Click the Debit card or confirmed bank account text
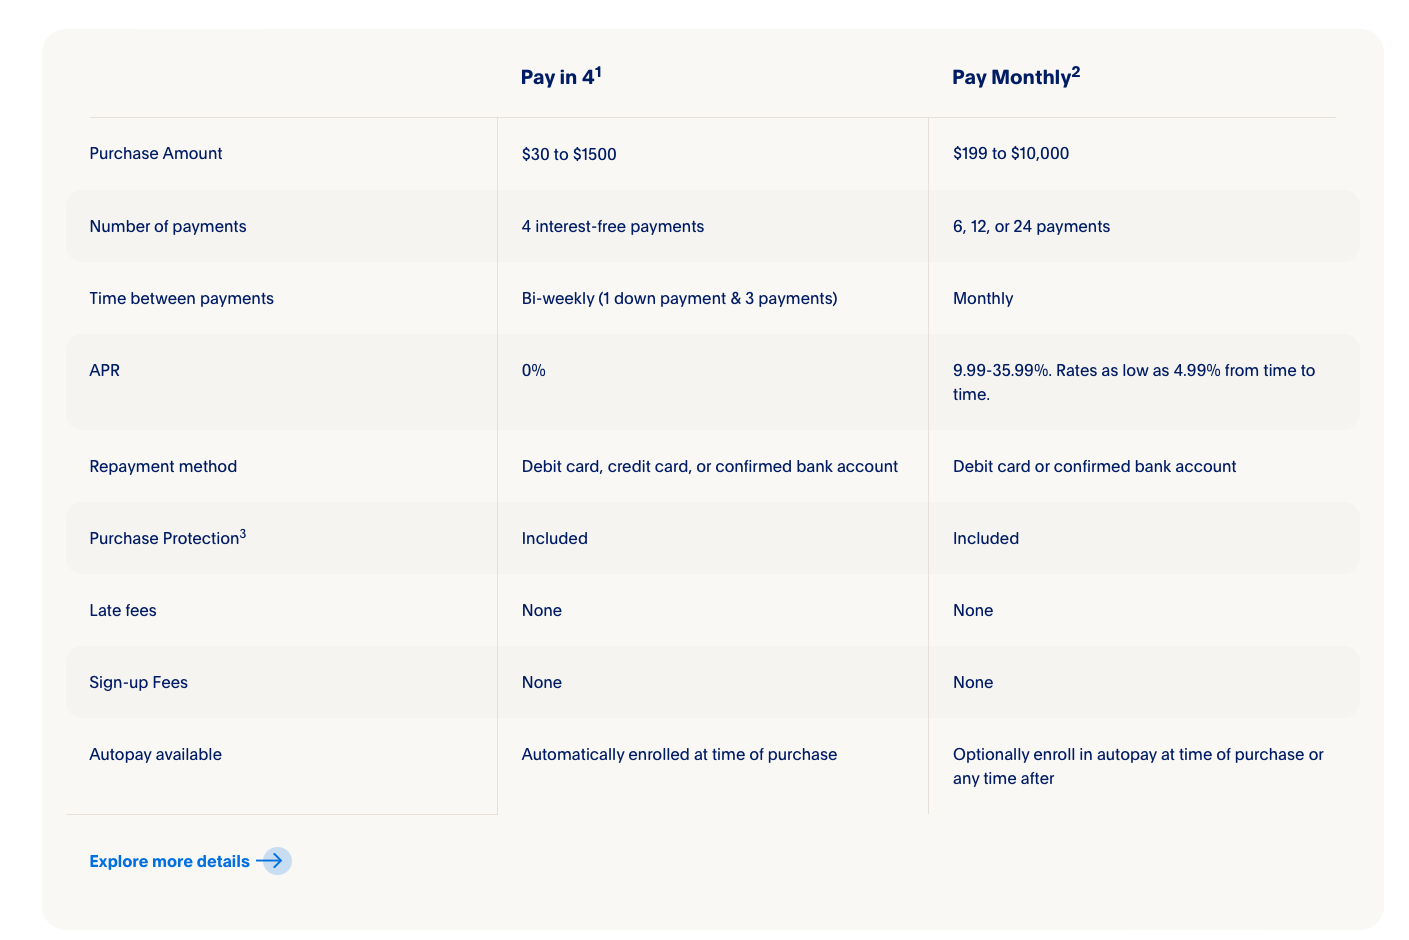The height and width of the screenshot is (940, 1409). click(1094, 466)
